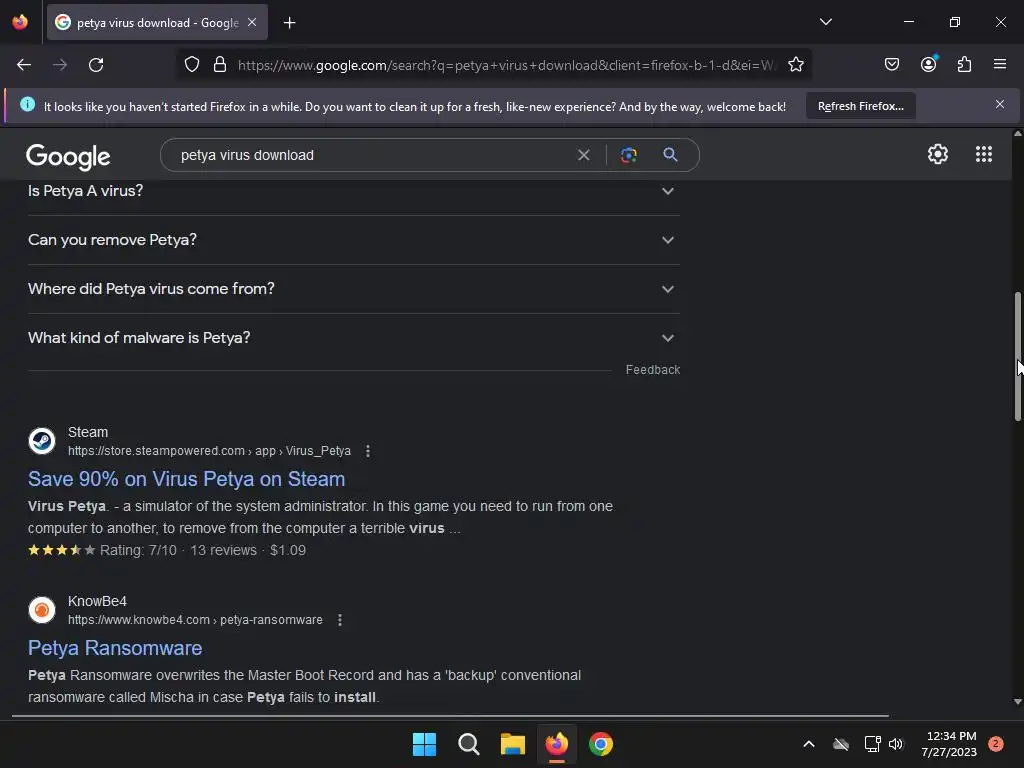Dismiss the Firefox refresh notification bar
1024x768 pixels.
coord(1000,104)
